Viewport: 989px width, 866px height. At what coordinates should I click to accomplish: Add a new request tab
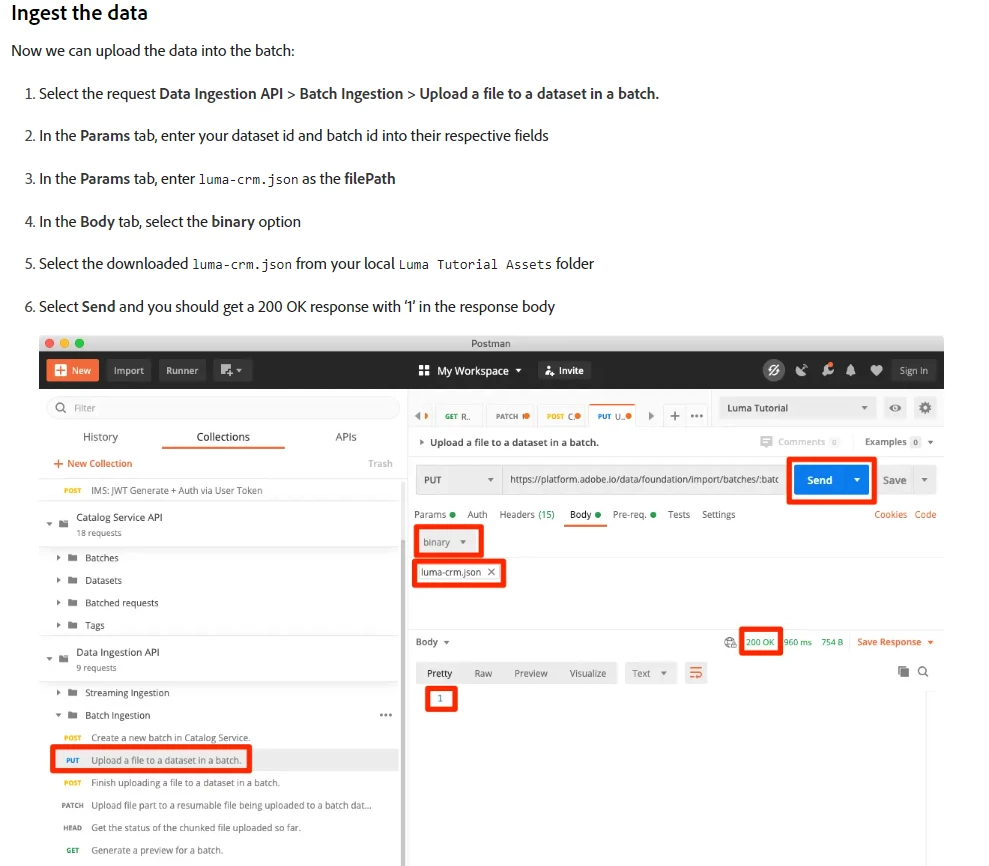tap(674, 416)
